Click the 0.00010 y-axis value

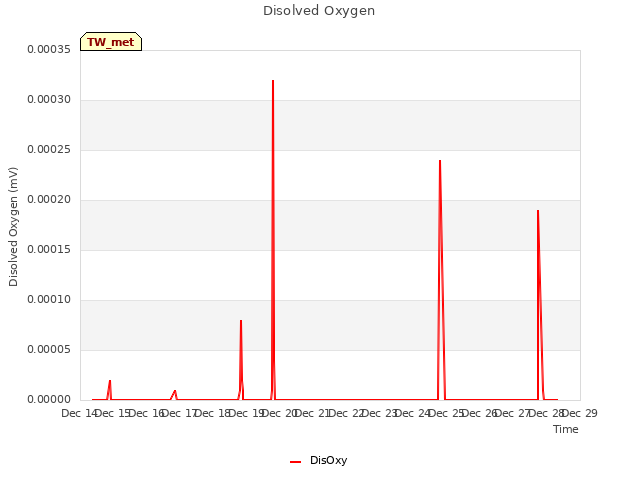point(49,300)
